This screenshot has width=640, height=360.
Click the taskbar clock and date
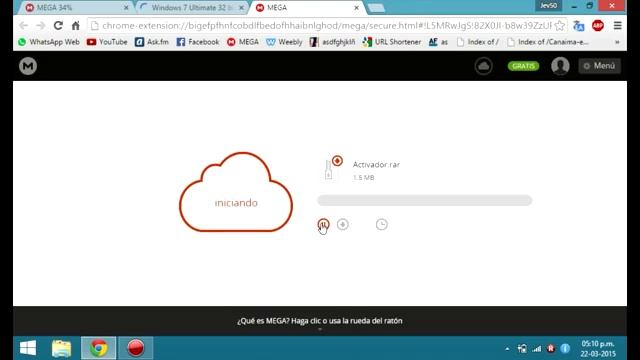coord(598,349)
